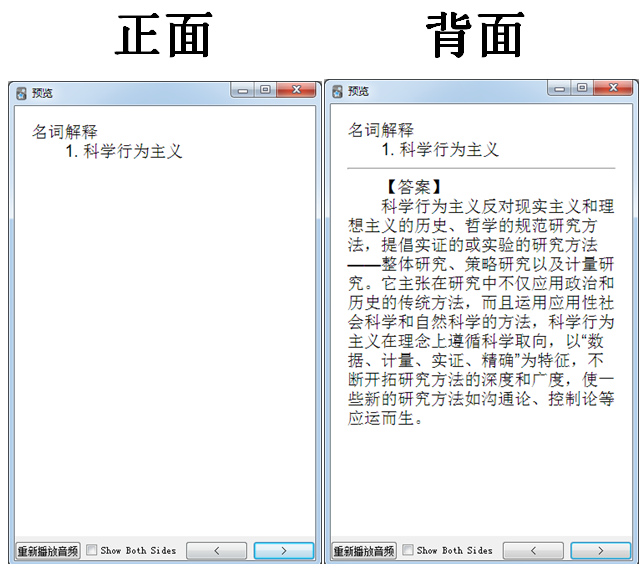
Task: Maximize the left preview window
Action: click(265, 90)
